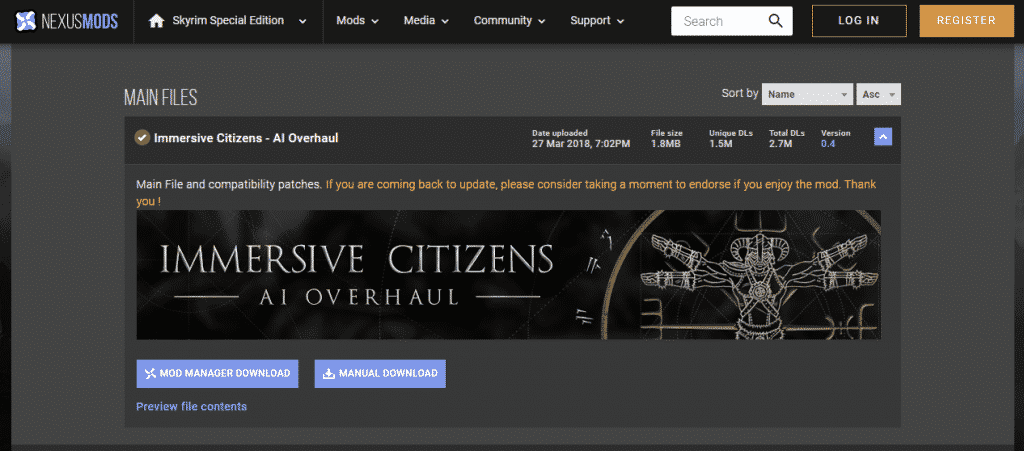Collapse the Immersive Citizens file entry

pos(883,137)
